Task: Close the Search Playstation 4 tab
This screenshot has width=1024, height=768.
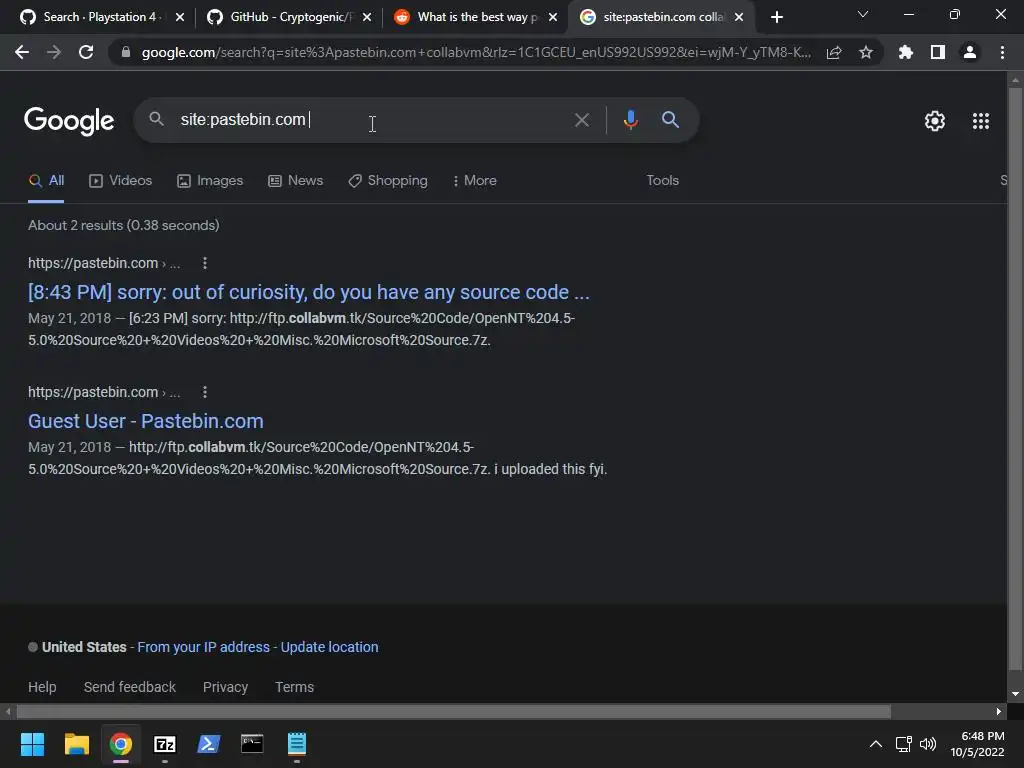Action: [x=180, y=18]
